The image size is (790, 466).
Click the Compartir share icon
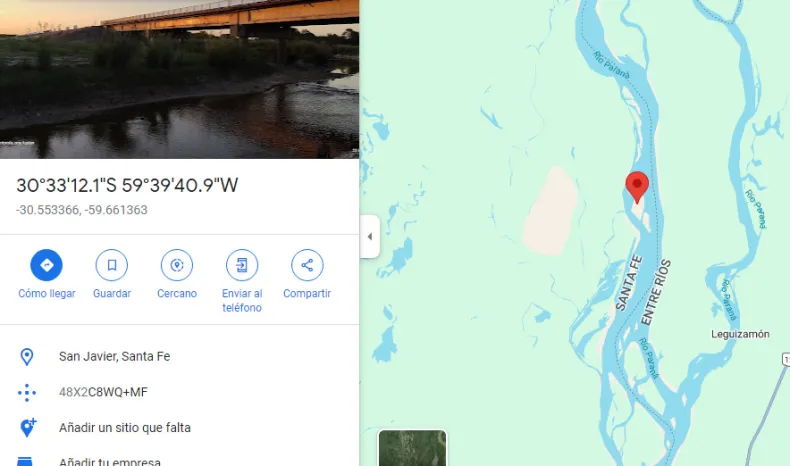click(307, 265)
